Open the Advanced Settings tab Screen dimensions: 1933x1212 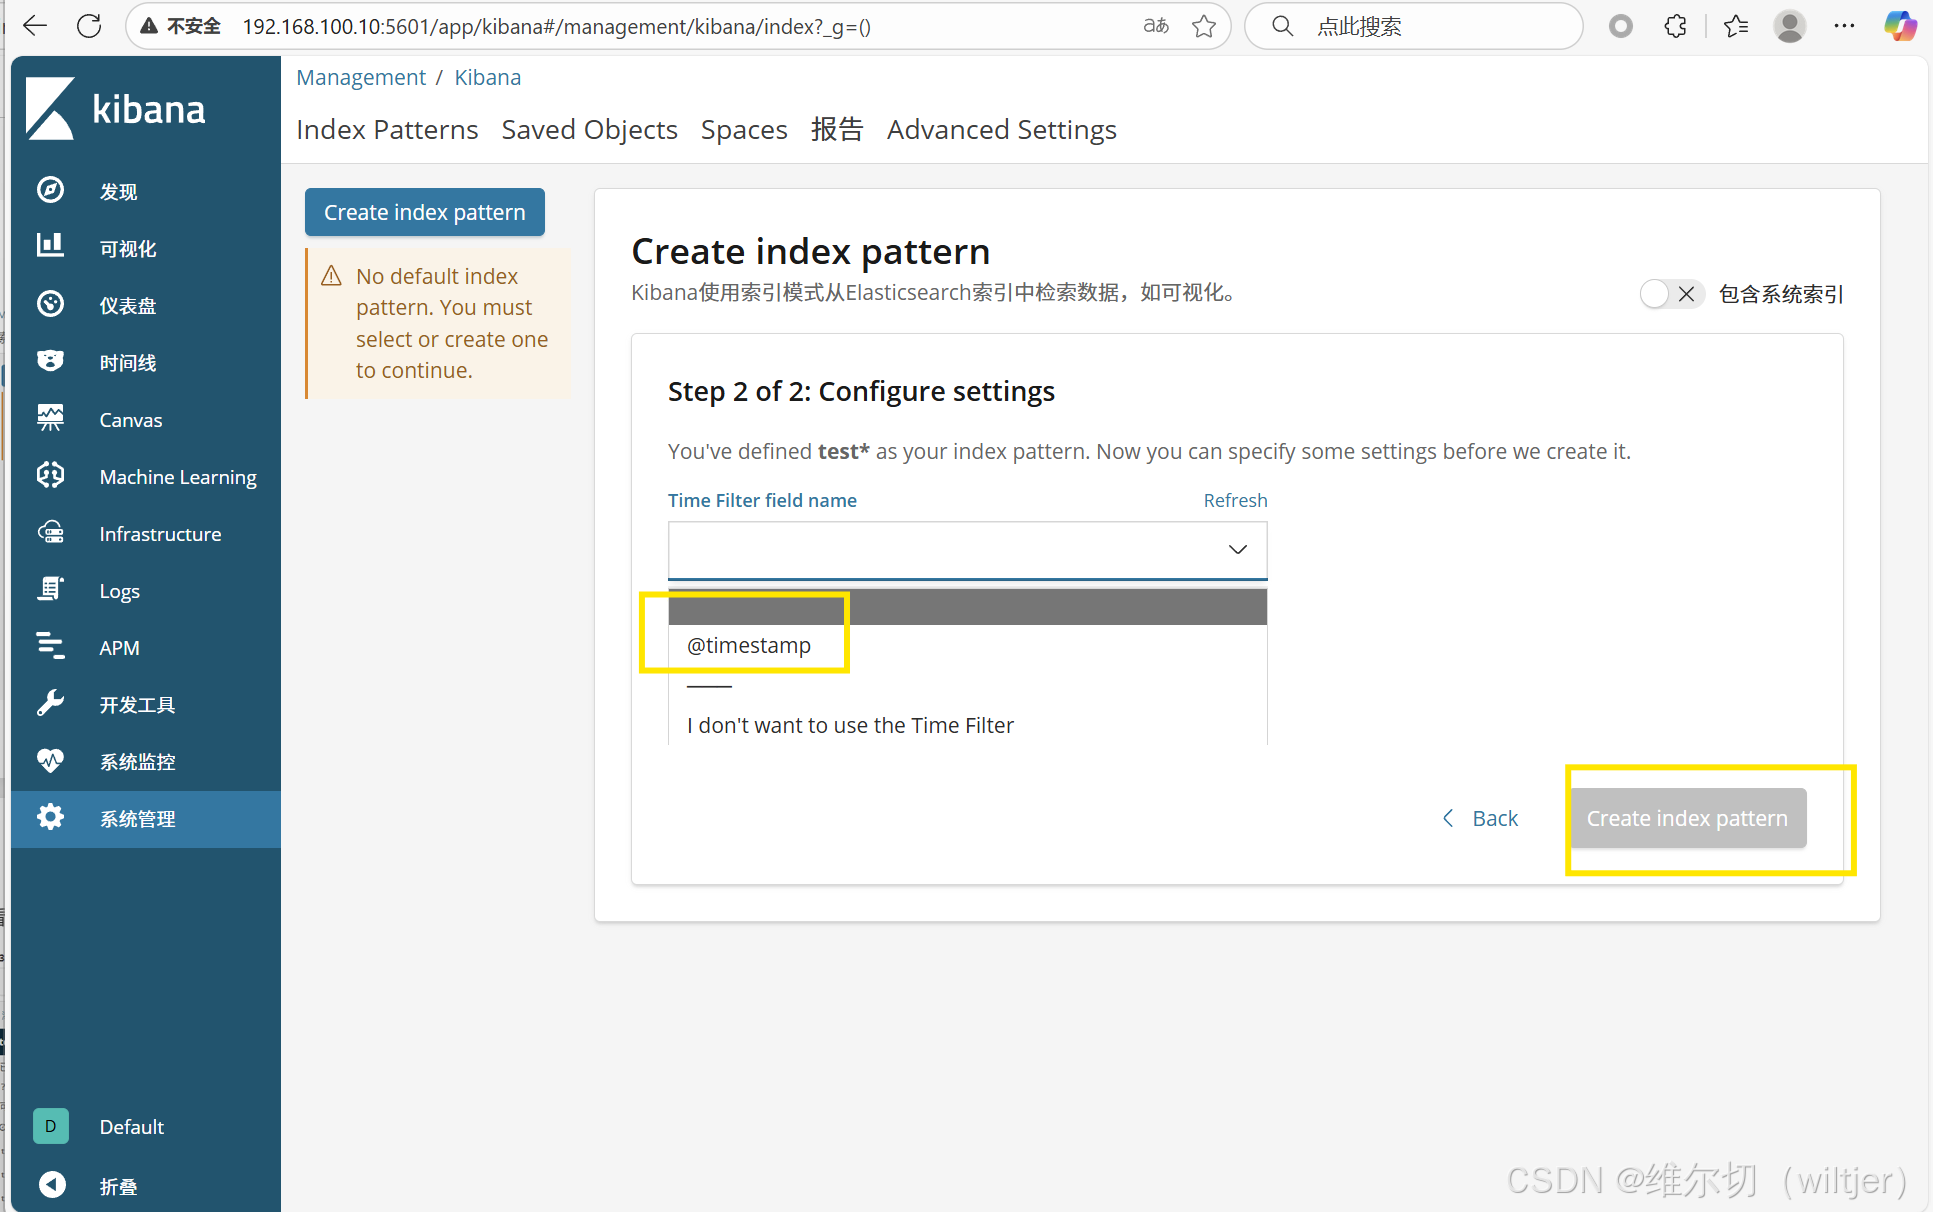coord(1001,130)
